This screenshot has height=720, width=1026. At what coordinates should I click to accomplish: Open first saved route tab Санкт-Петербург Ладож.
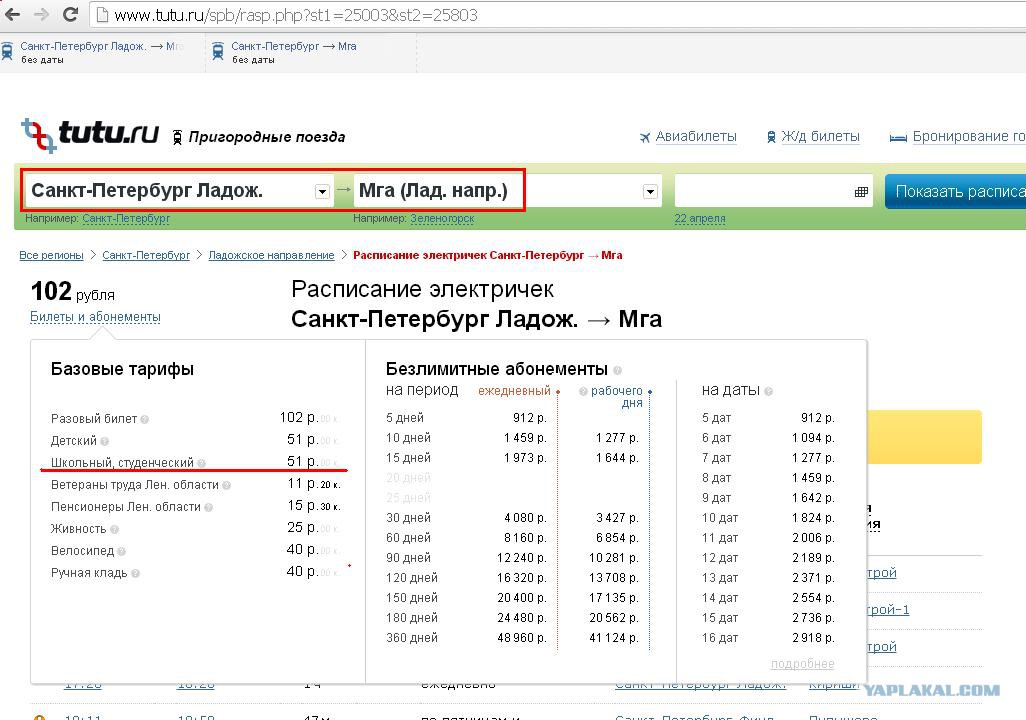point(102,47)
